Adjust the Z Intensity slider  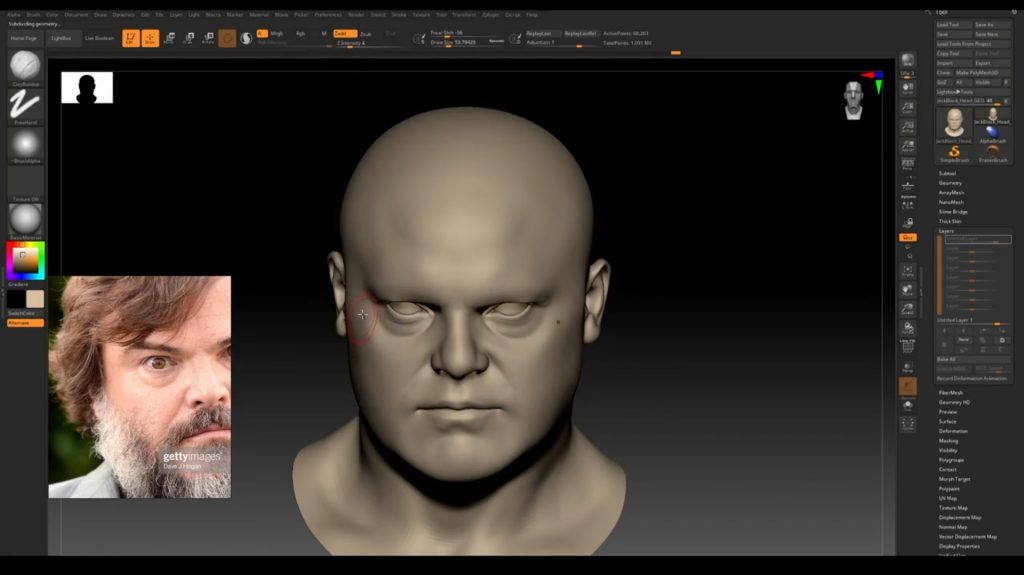pyautogui.click(x=366, y=43)
